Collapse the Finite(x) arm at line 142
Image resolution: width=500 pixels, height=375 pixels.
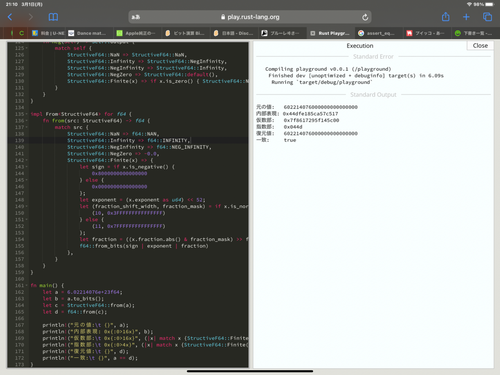click(x=27, y=160)
